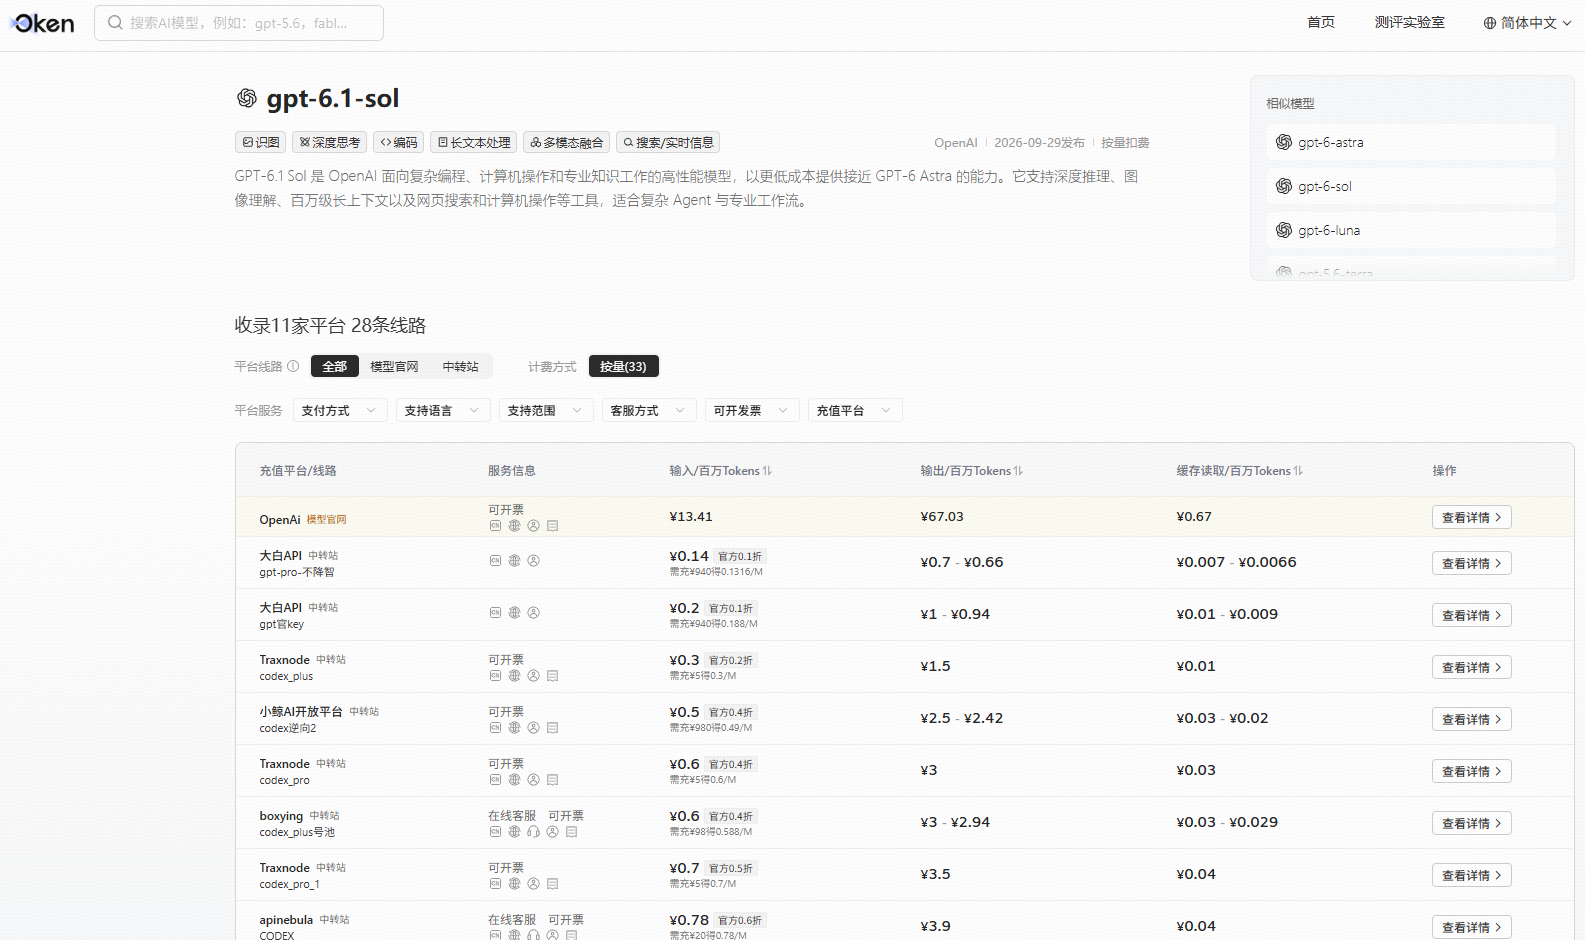Click the 搜索/实时信息 capability tag
1585x940 pixels.
click(668, 142)
